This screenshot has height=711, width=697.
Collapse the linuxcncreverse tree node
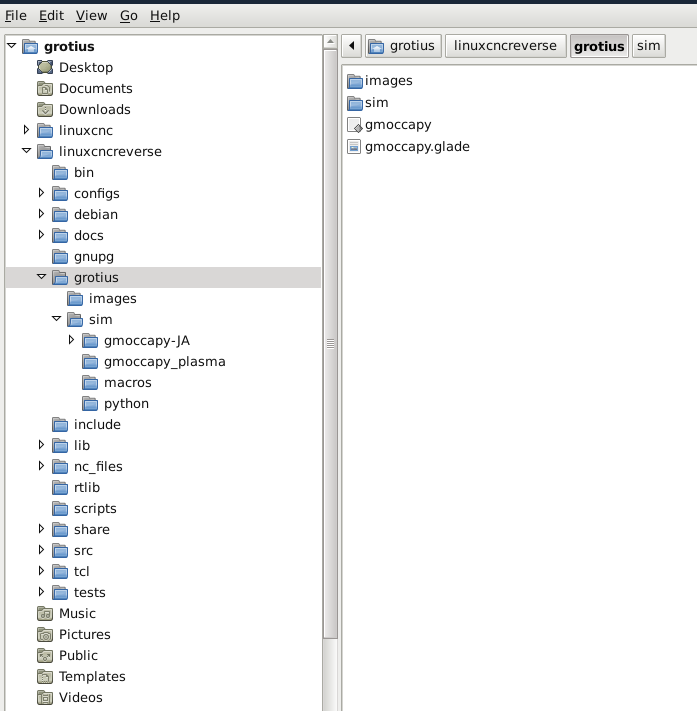[x=27, y=151]
